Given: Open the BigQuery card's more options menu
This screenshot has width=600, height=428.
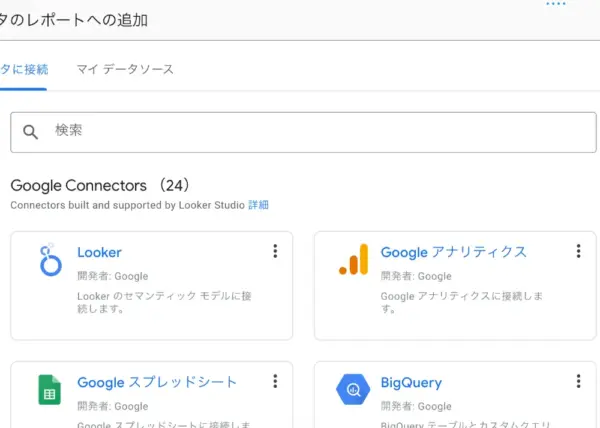Looking at the screenshot, I should pos(579,381).
